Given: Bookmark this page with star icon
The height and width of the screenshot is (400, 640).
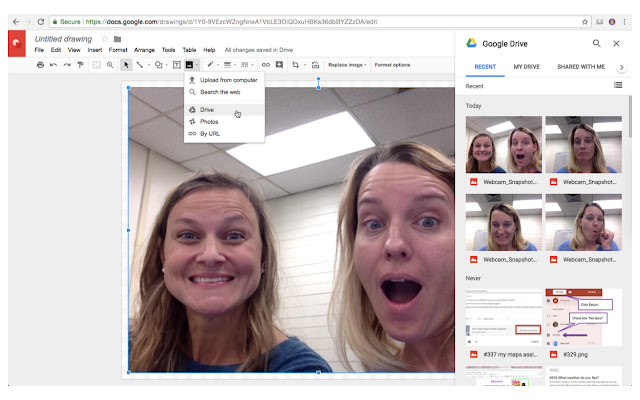Looking at the screenshot, I should (x=584, y=22).
